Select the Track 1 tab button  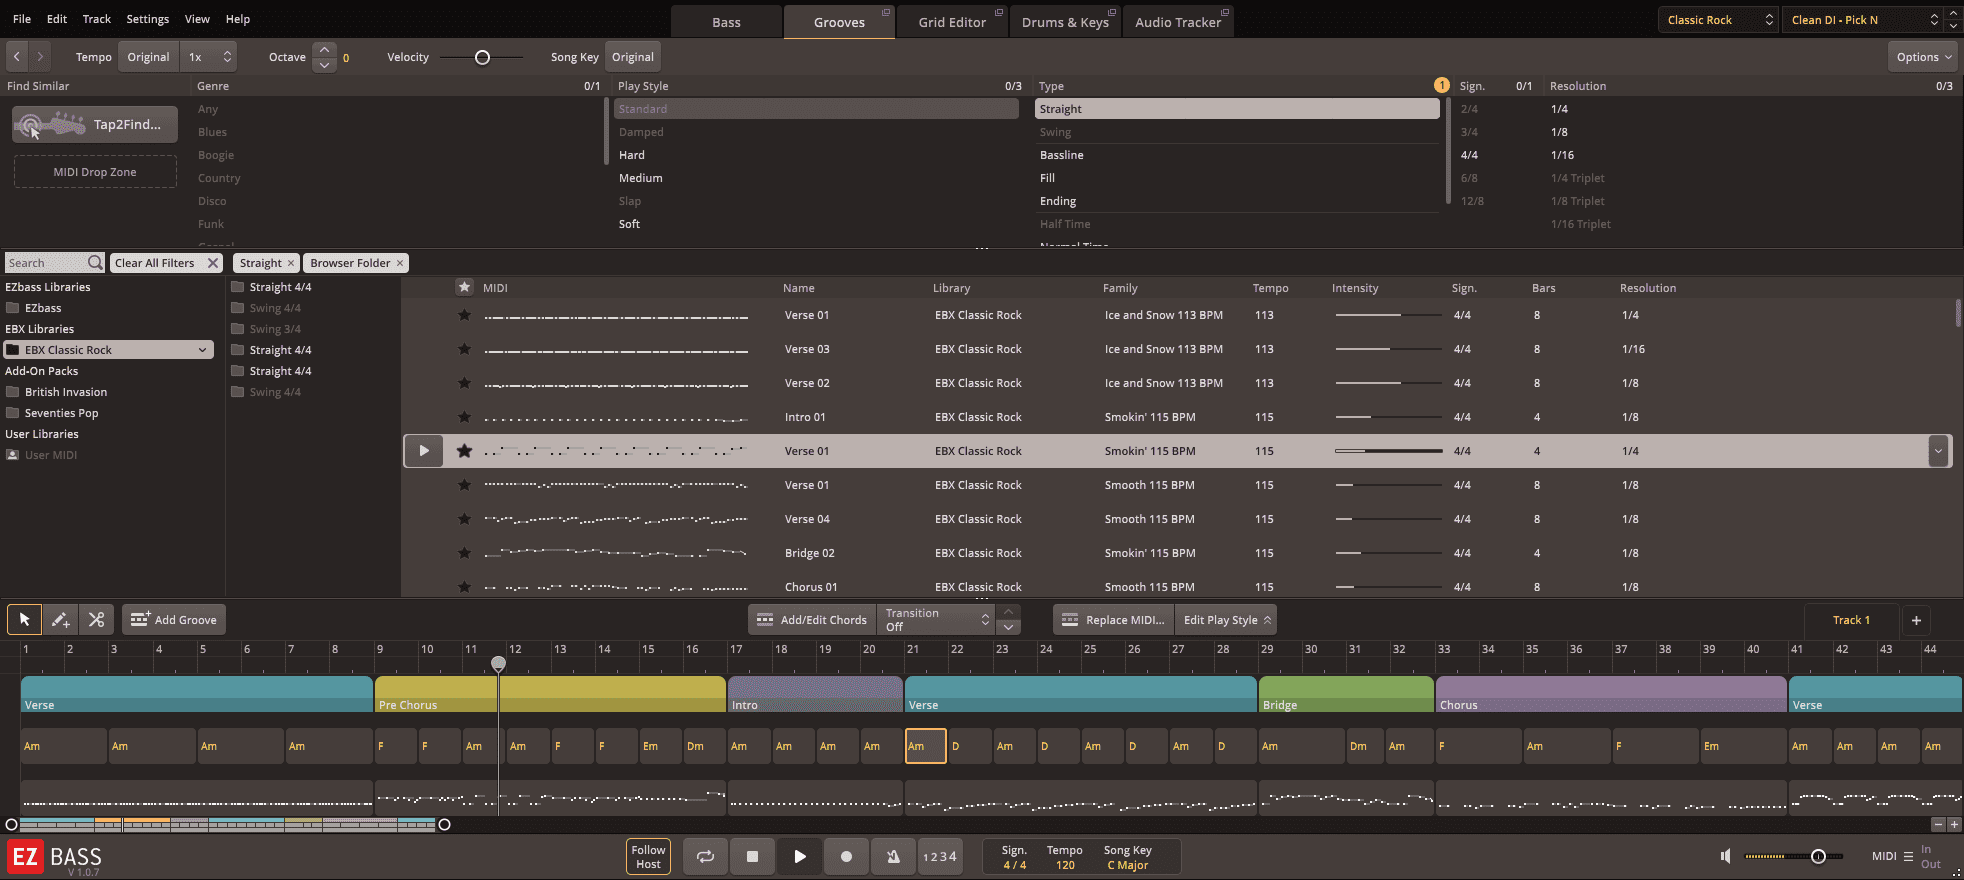tap(1851, 620)
